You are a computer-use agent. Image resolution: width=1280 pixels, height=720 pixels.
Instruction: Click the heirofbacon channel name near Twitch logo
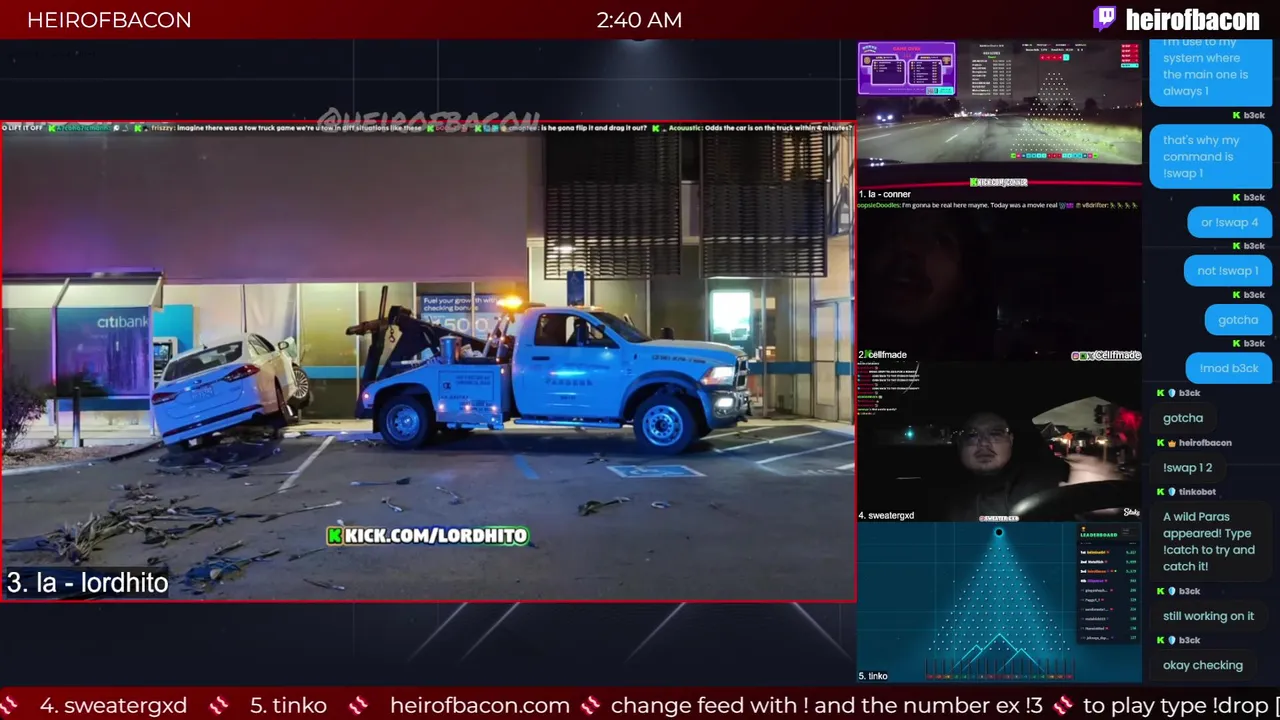[x=1192, y=20]
